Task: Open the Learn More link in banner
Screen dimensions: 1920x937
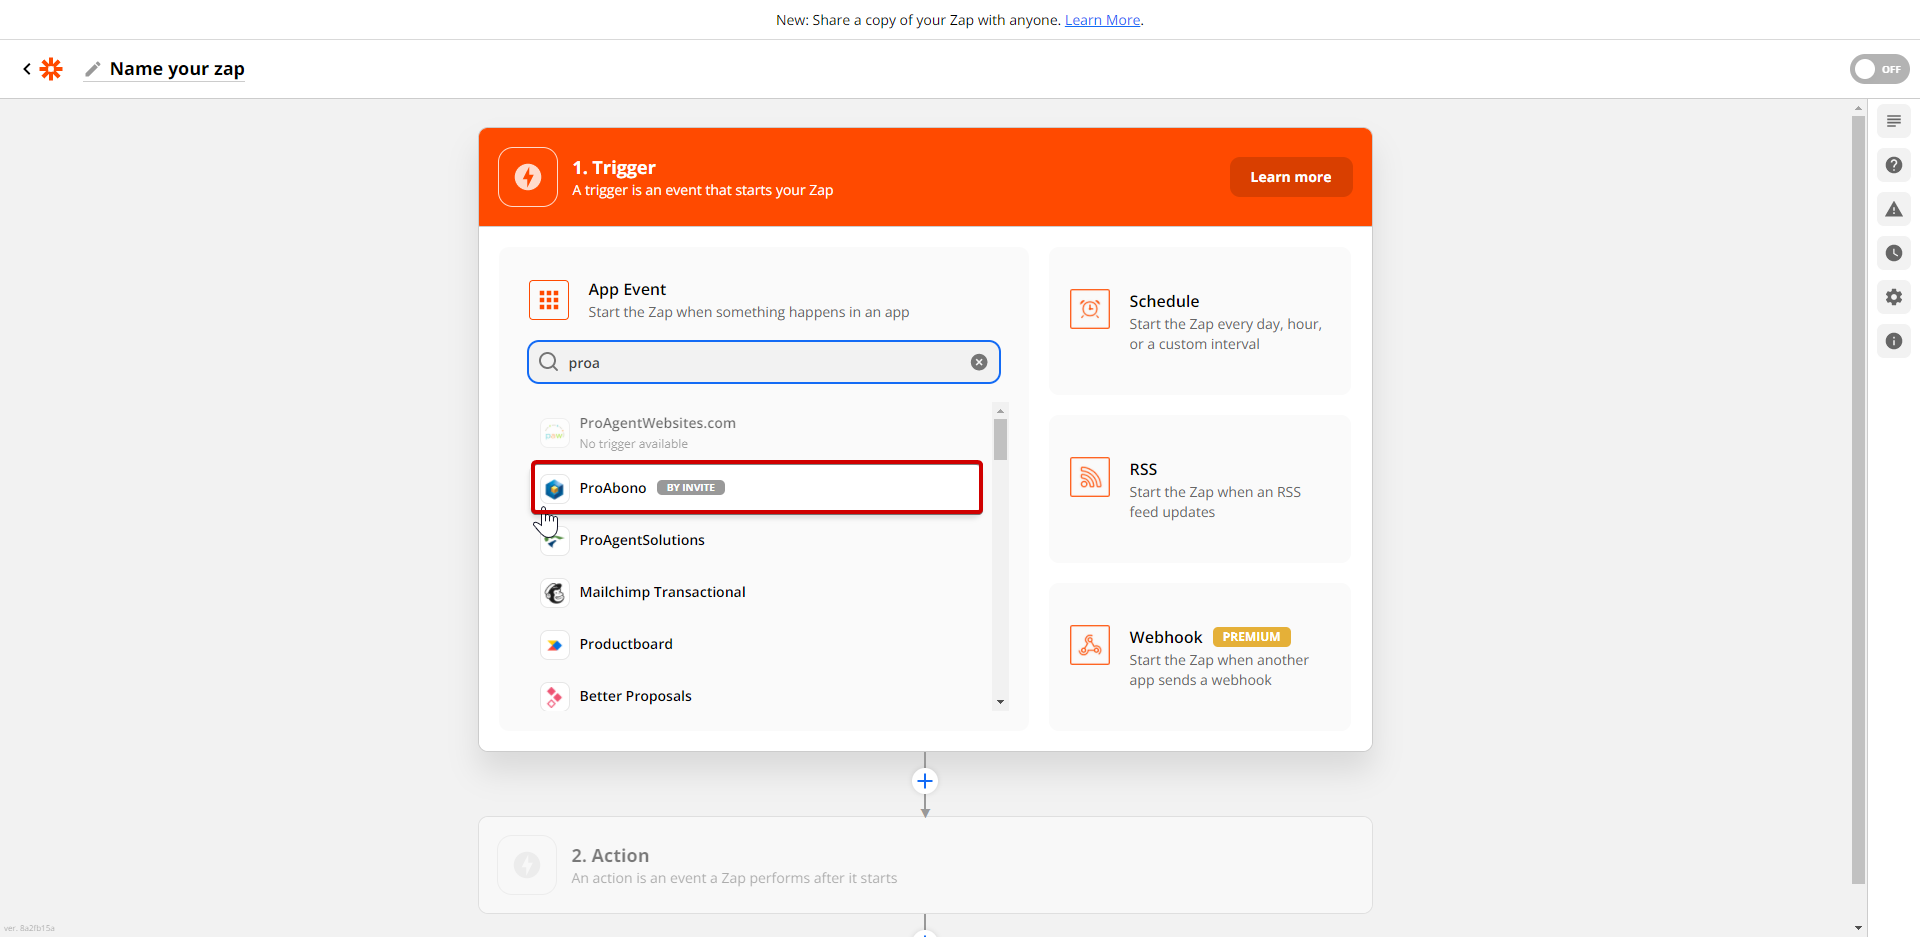Action: coord(1102,20)
